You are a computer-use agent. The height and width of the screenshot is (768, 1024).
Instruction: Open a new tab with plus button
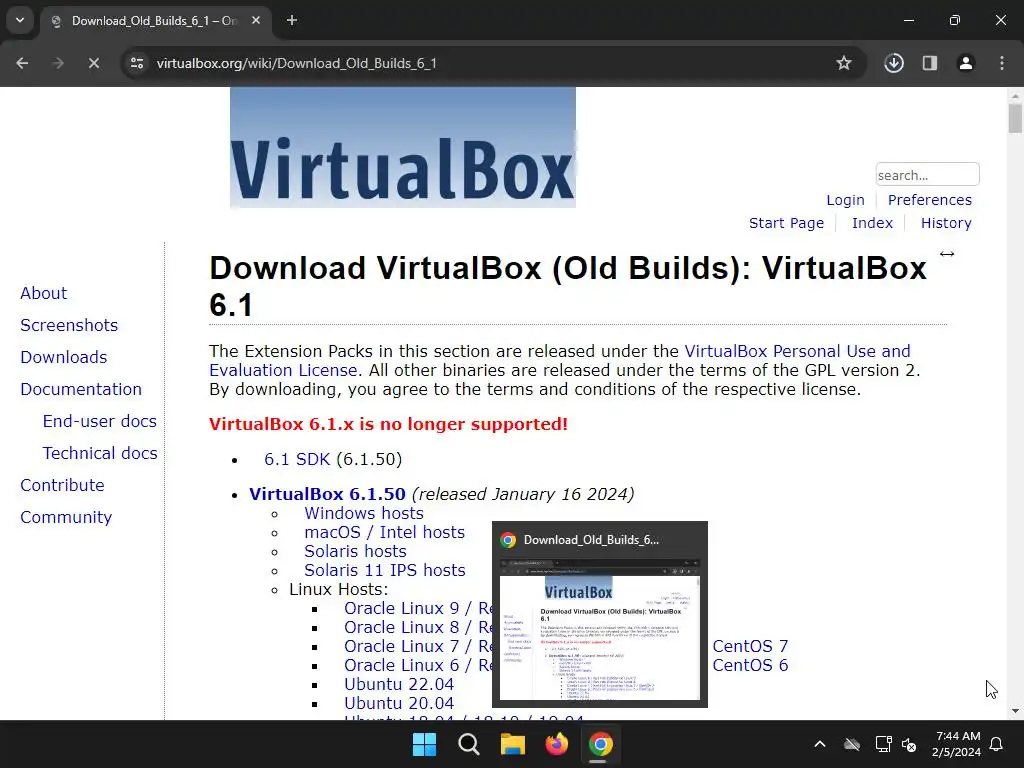[x=292, y=20]
